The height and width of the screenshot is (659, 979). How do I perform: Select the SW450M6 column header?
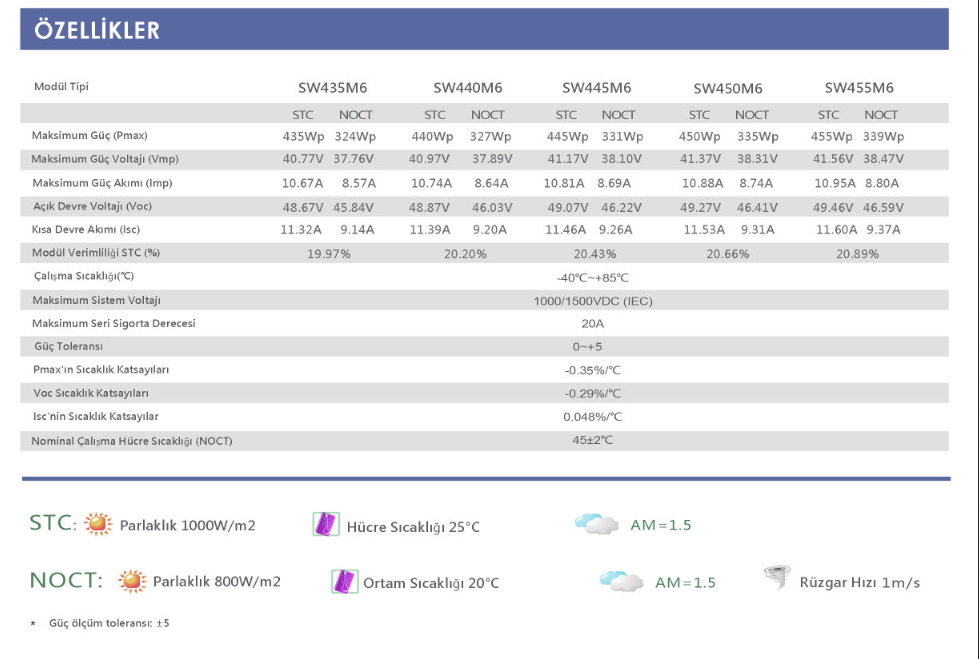pyautogui.click(x=728, y=89)
